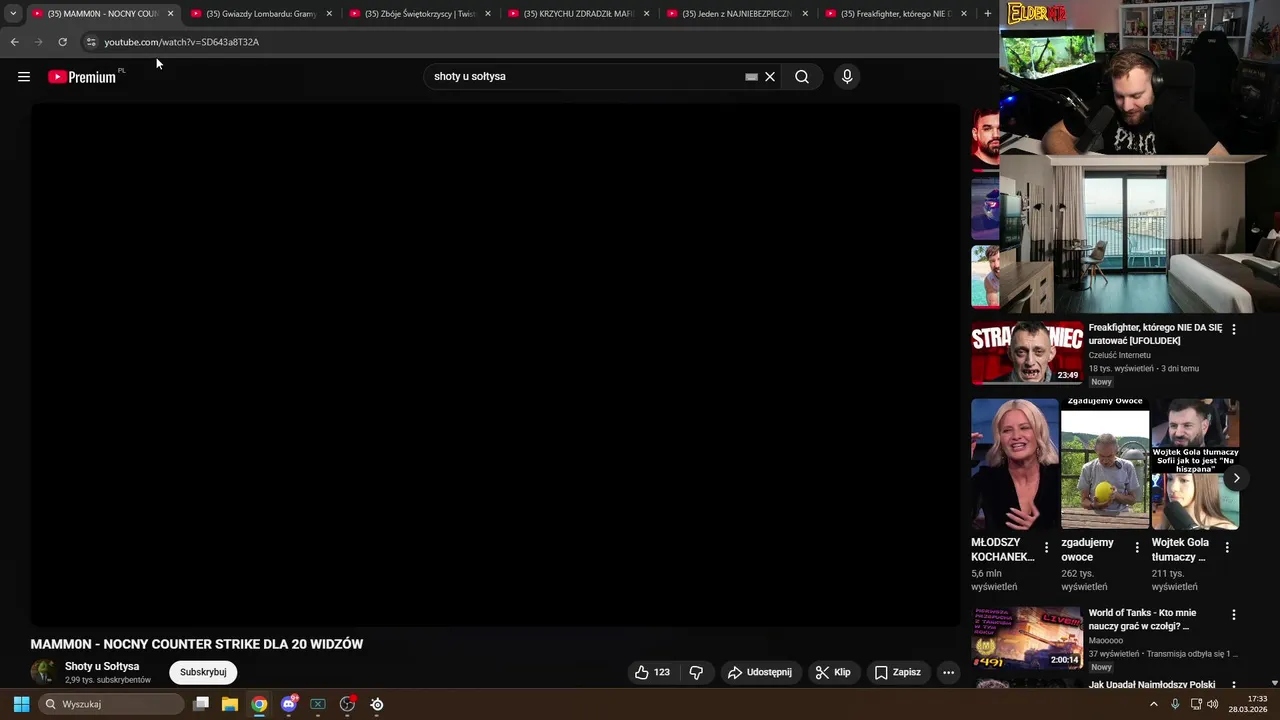View site information icon in address bar
The width and height of the screenshot is (1280, 720).
(x=91, y=42)
